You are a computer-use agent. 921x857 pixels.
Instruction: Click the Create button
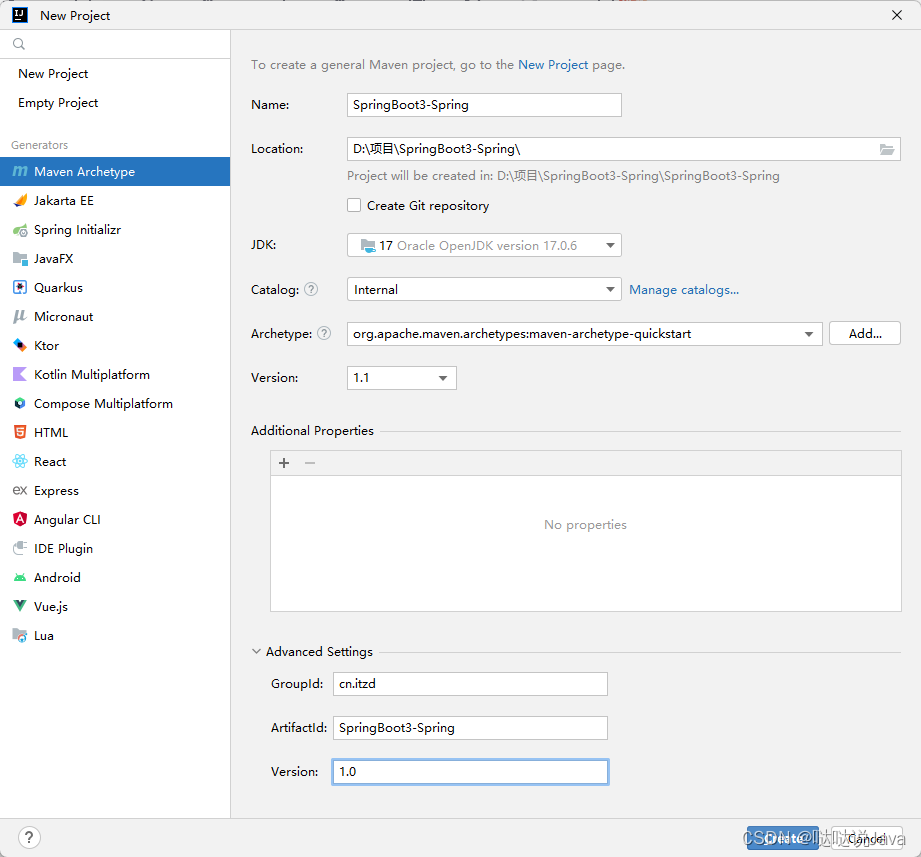pyautogui.click(x=782, y=838)
